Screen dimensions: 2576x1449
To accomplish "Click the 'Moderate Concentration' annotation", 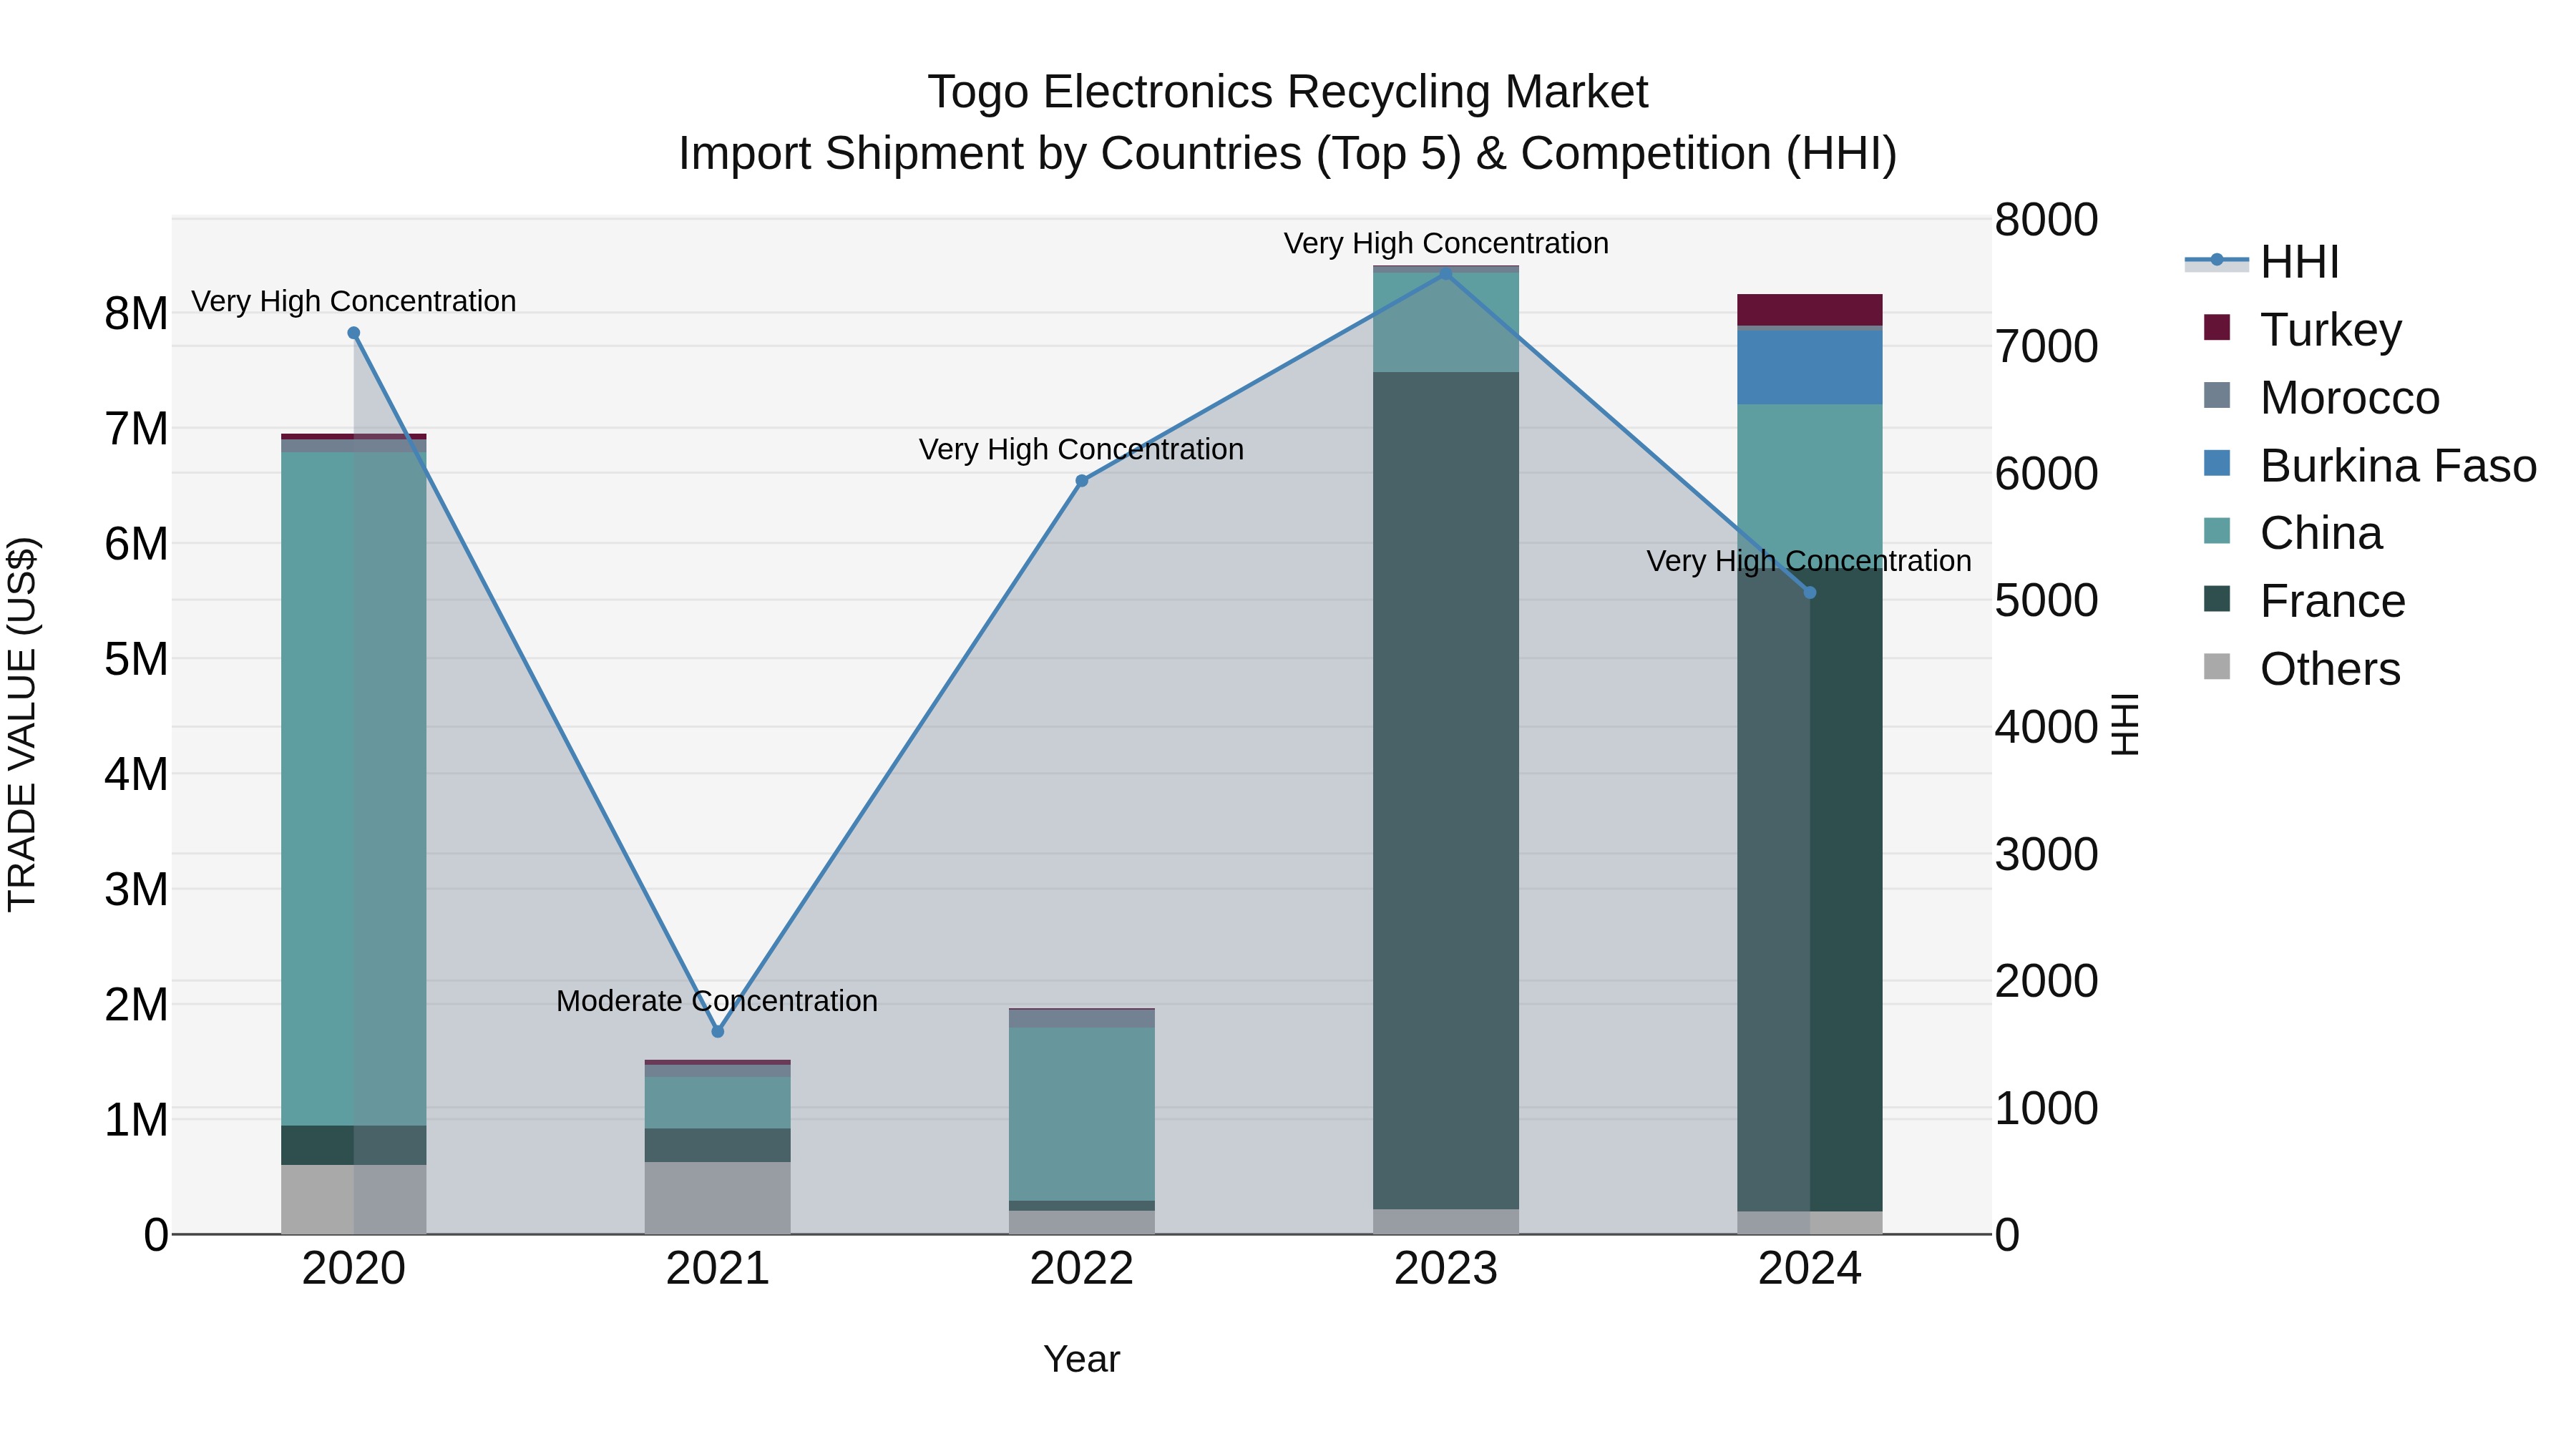I will [717, 1001].
